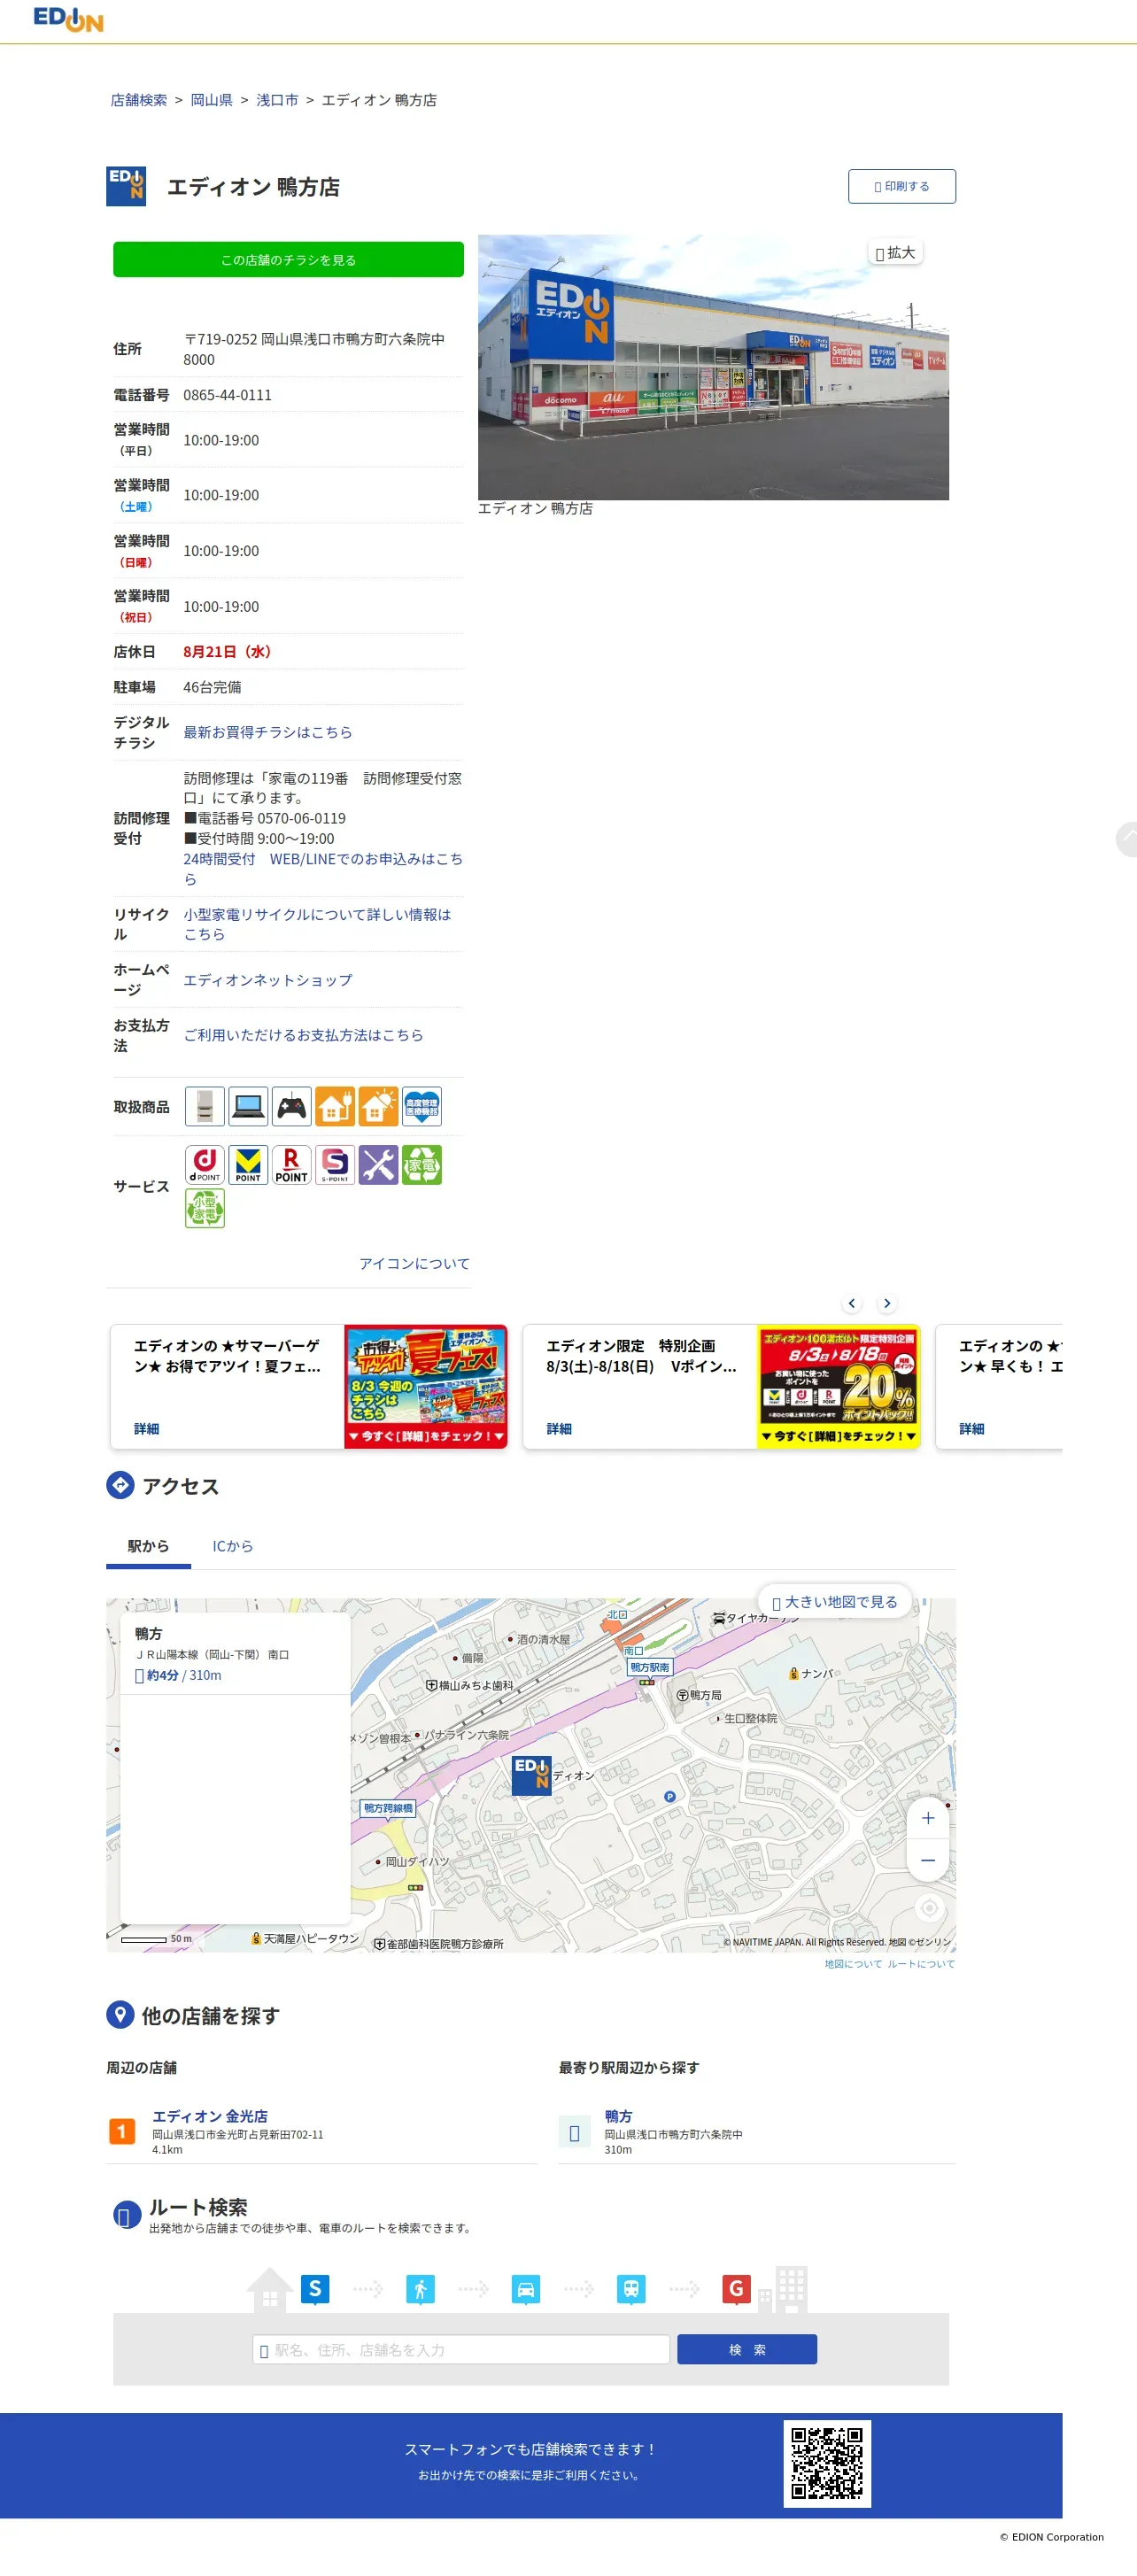Open 詳細 of サマーバーゲン campaign card
This screenshot has height=2576, width=1137.
coord(146,1429)
